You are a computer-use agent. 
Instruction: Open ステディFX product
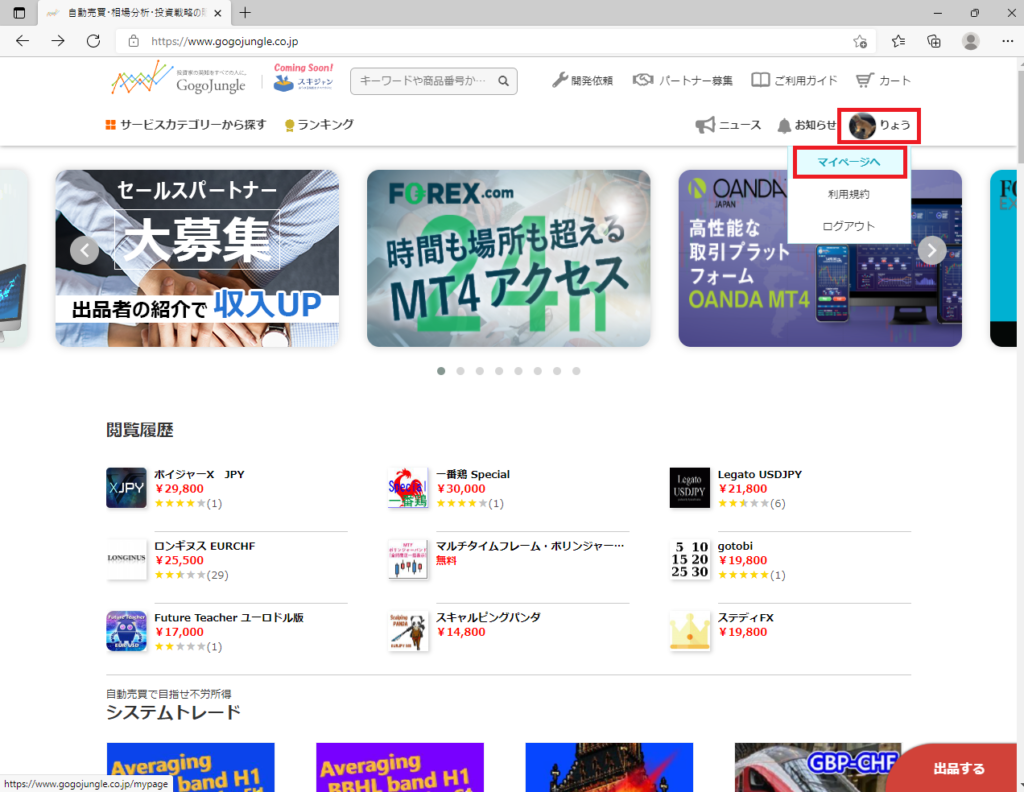click(746, 618)
